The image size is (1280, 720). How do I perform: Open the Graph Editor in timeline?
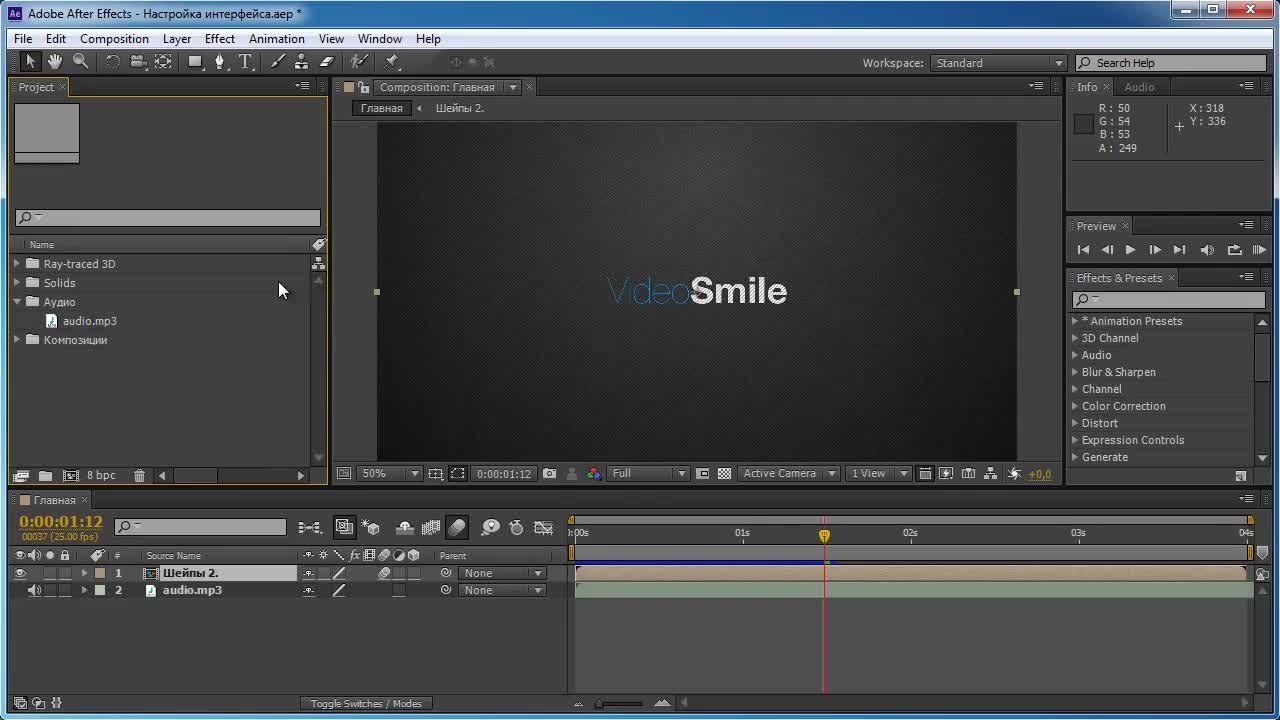[x=543, y=527]
